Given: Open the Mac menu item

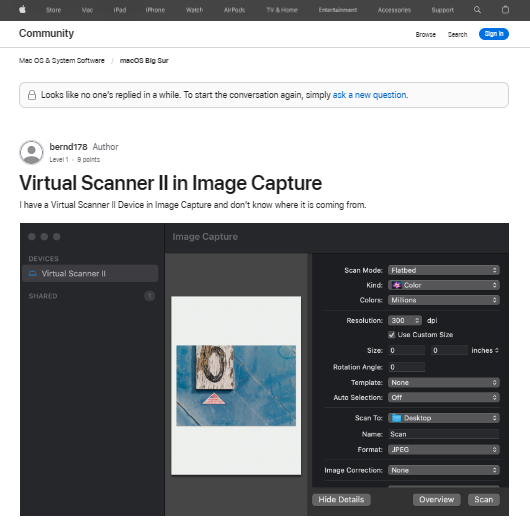Looking at the screenshot, I should pyautogui.click(x=87, y=10).
